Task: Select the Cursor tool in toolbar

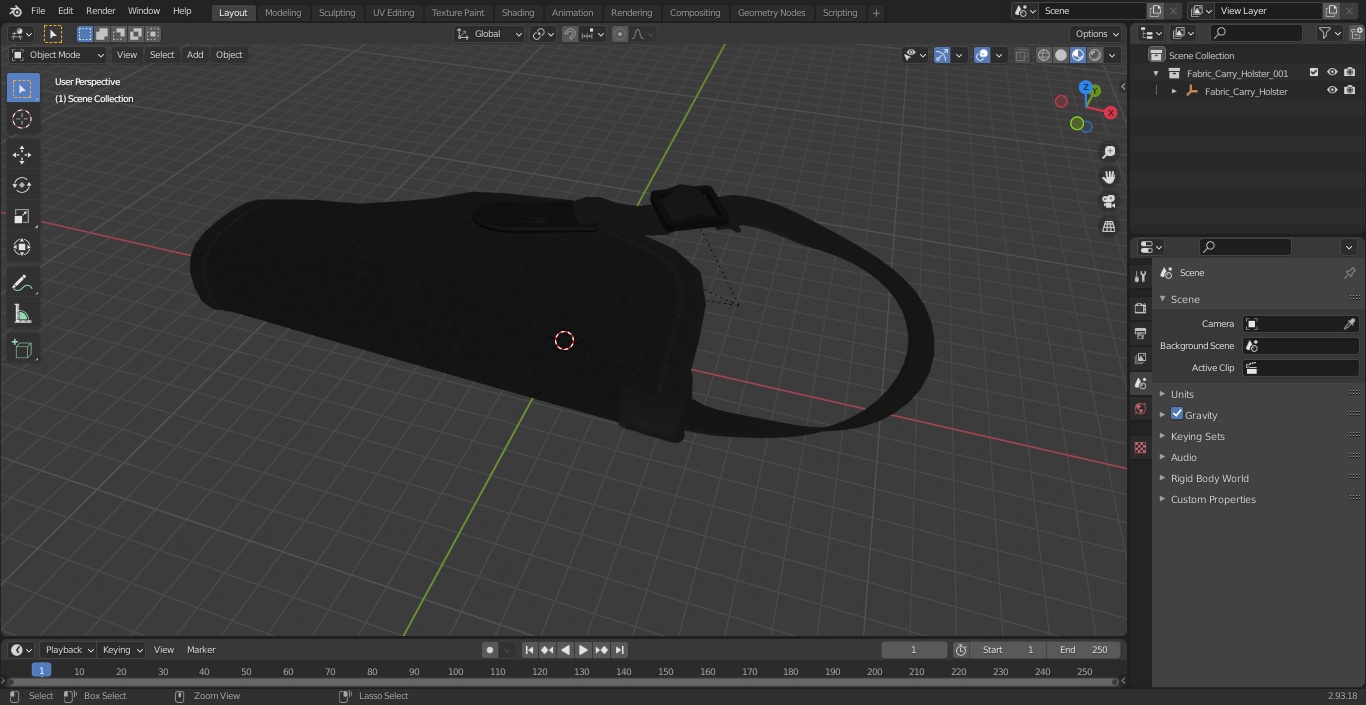Action: (22, 120)
